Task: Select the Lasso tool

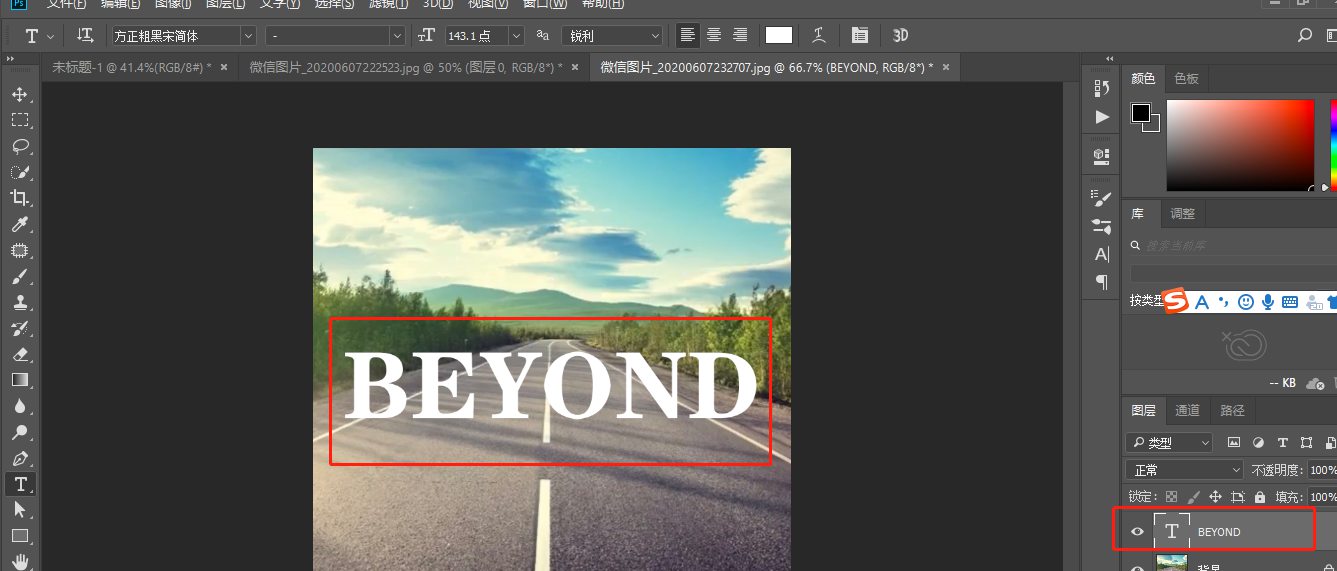Action: (19, 147)
